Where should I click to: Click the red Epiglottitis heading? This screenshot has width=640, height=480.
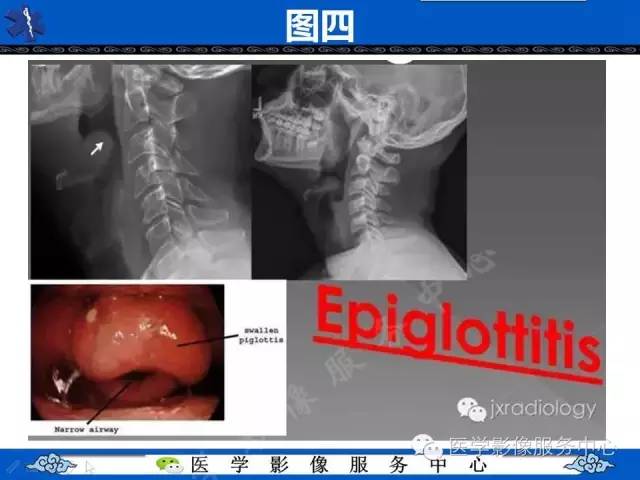457,331
